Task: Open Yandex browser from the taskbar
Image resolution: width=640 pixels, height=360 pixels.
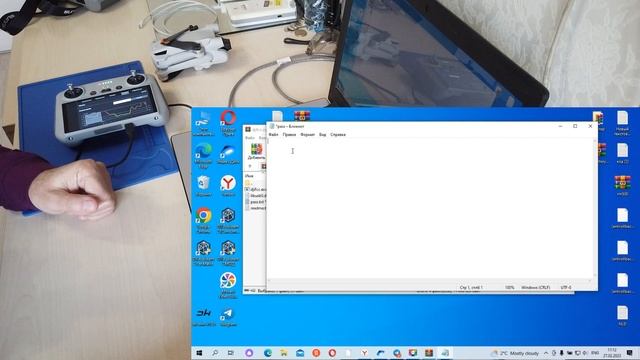Action: point(364,353)
